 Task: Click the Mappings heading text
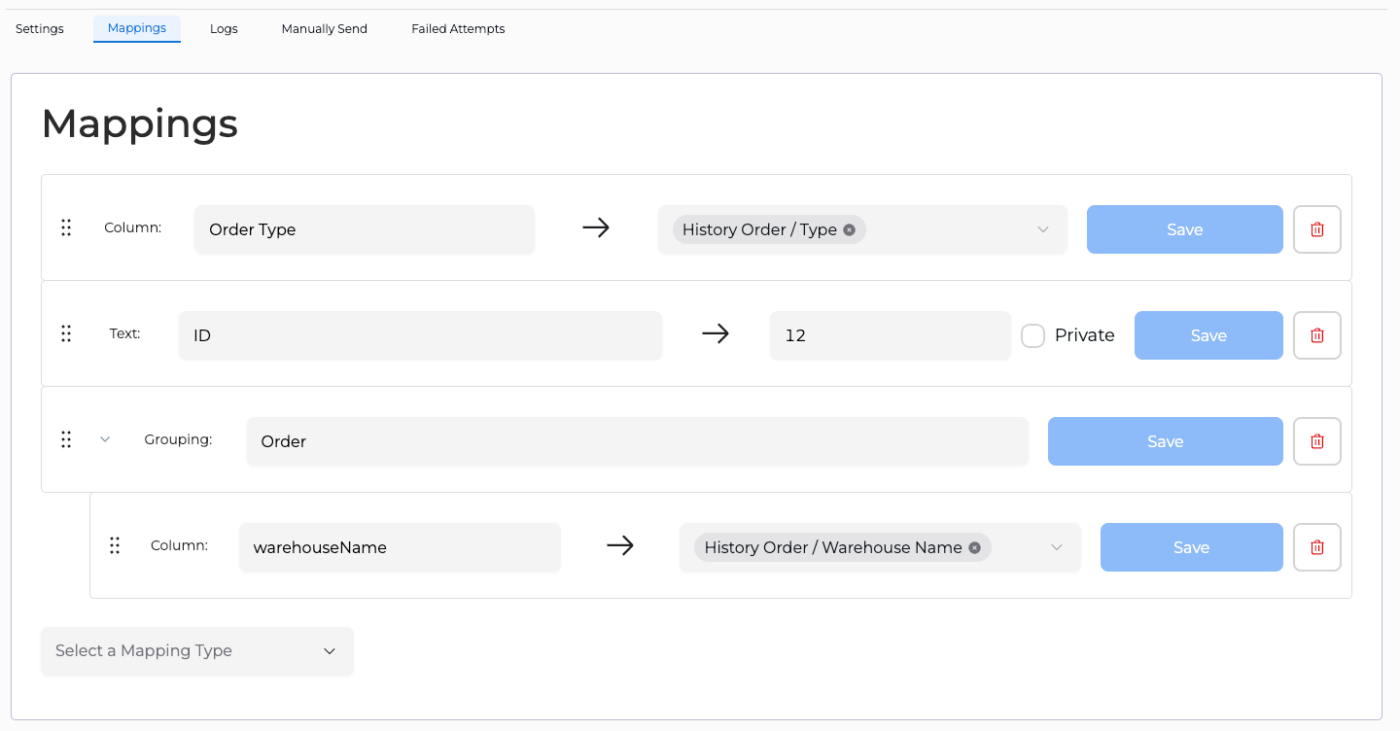[140, 124]
